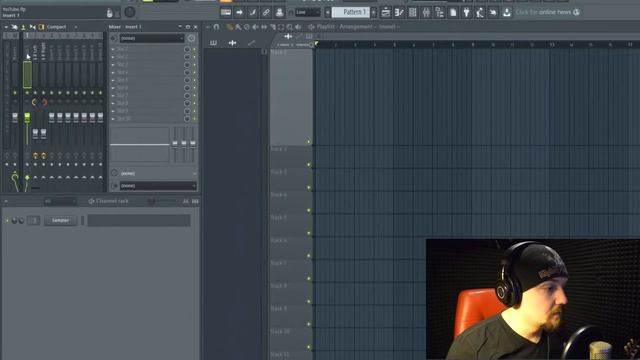
Task: Mute playlist Track 8 green LED
Action: [x=309, y=301]
